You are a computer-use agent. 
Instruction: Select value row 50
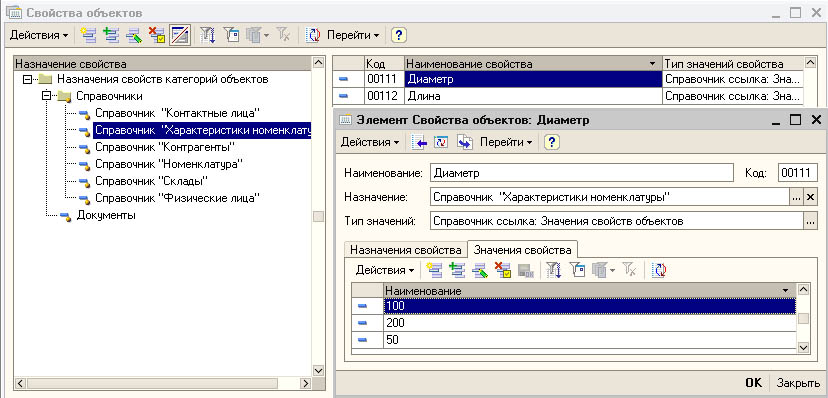coord(573,340)
